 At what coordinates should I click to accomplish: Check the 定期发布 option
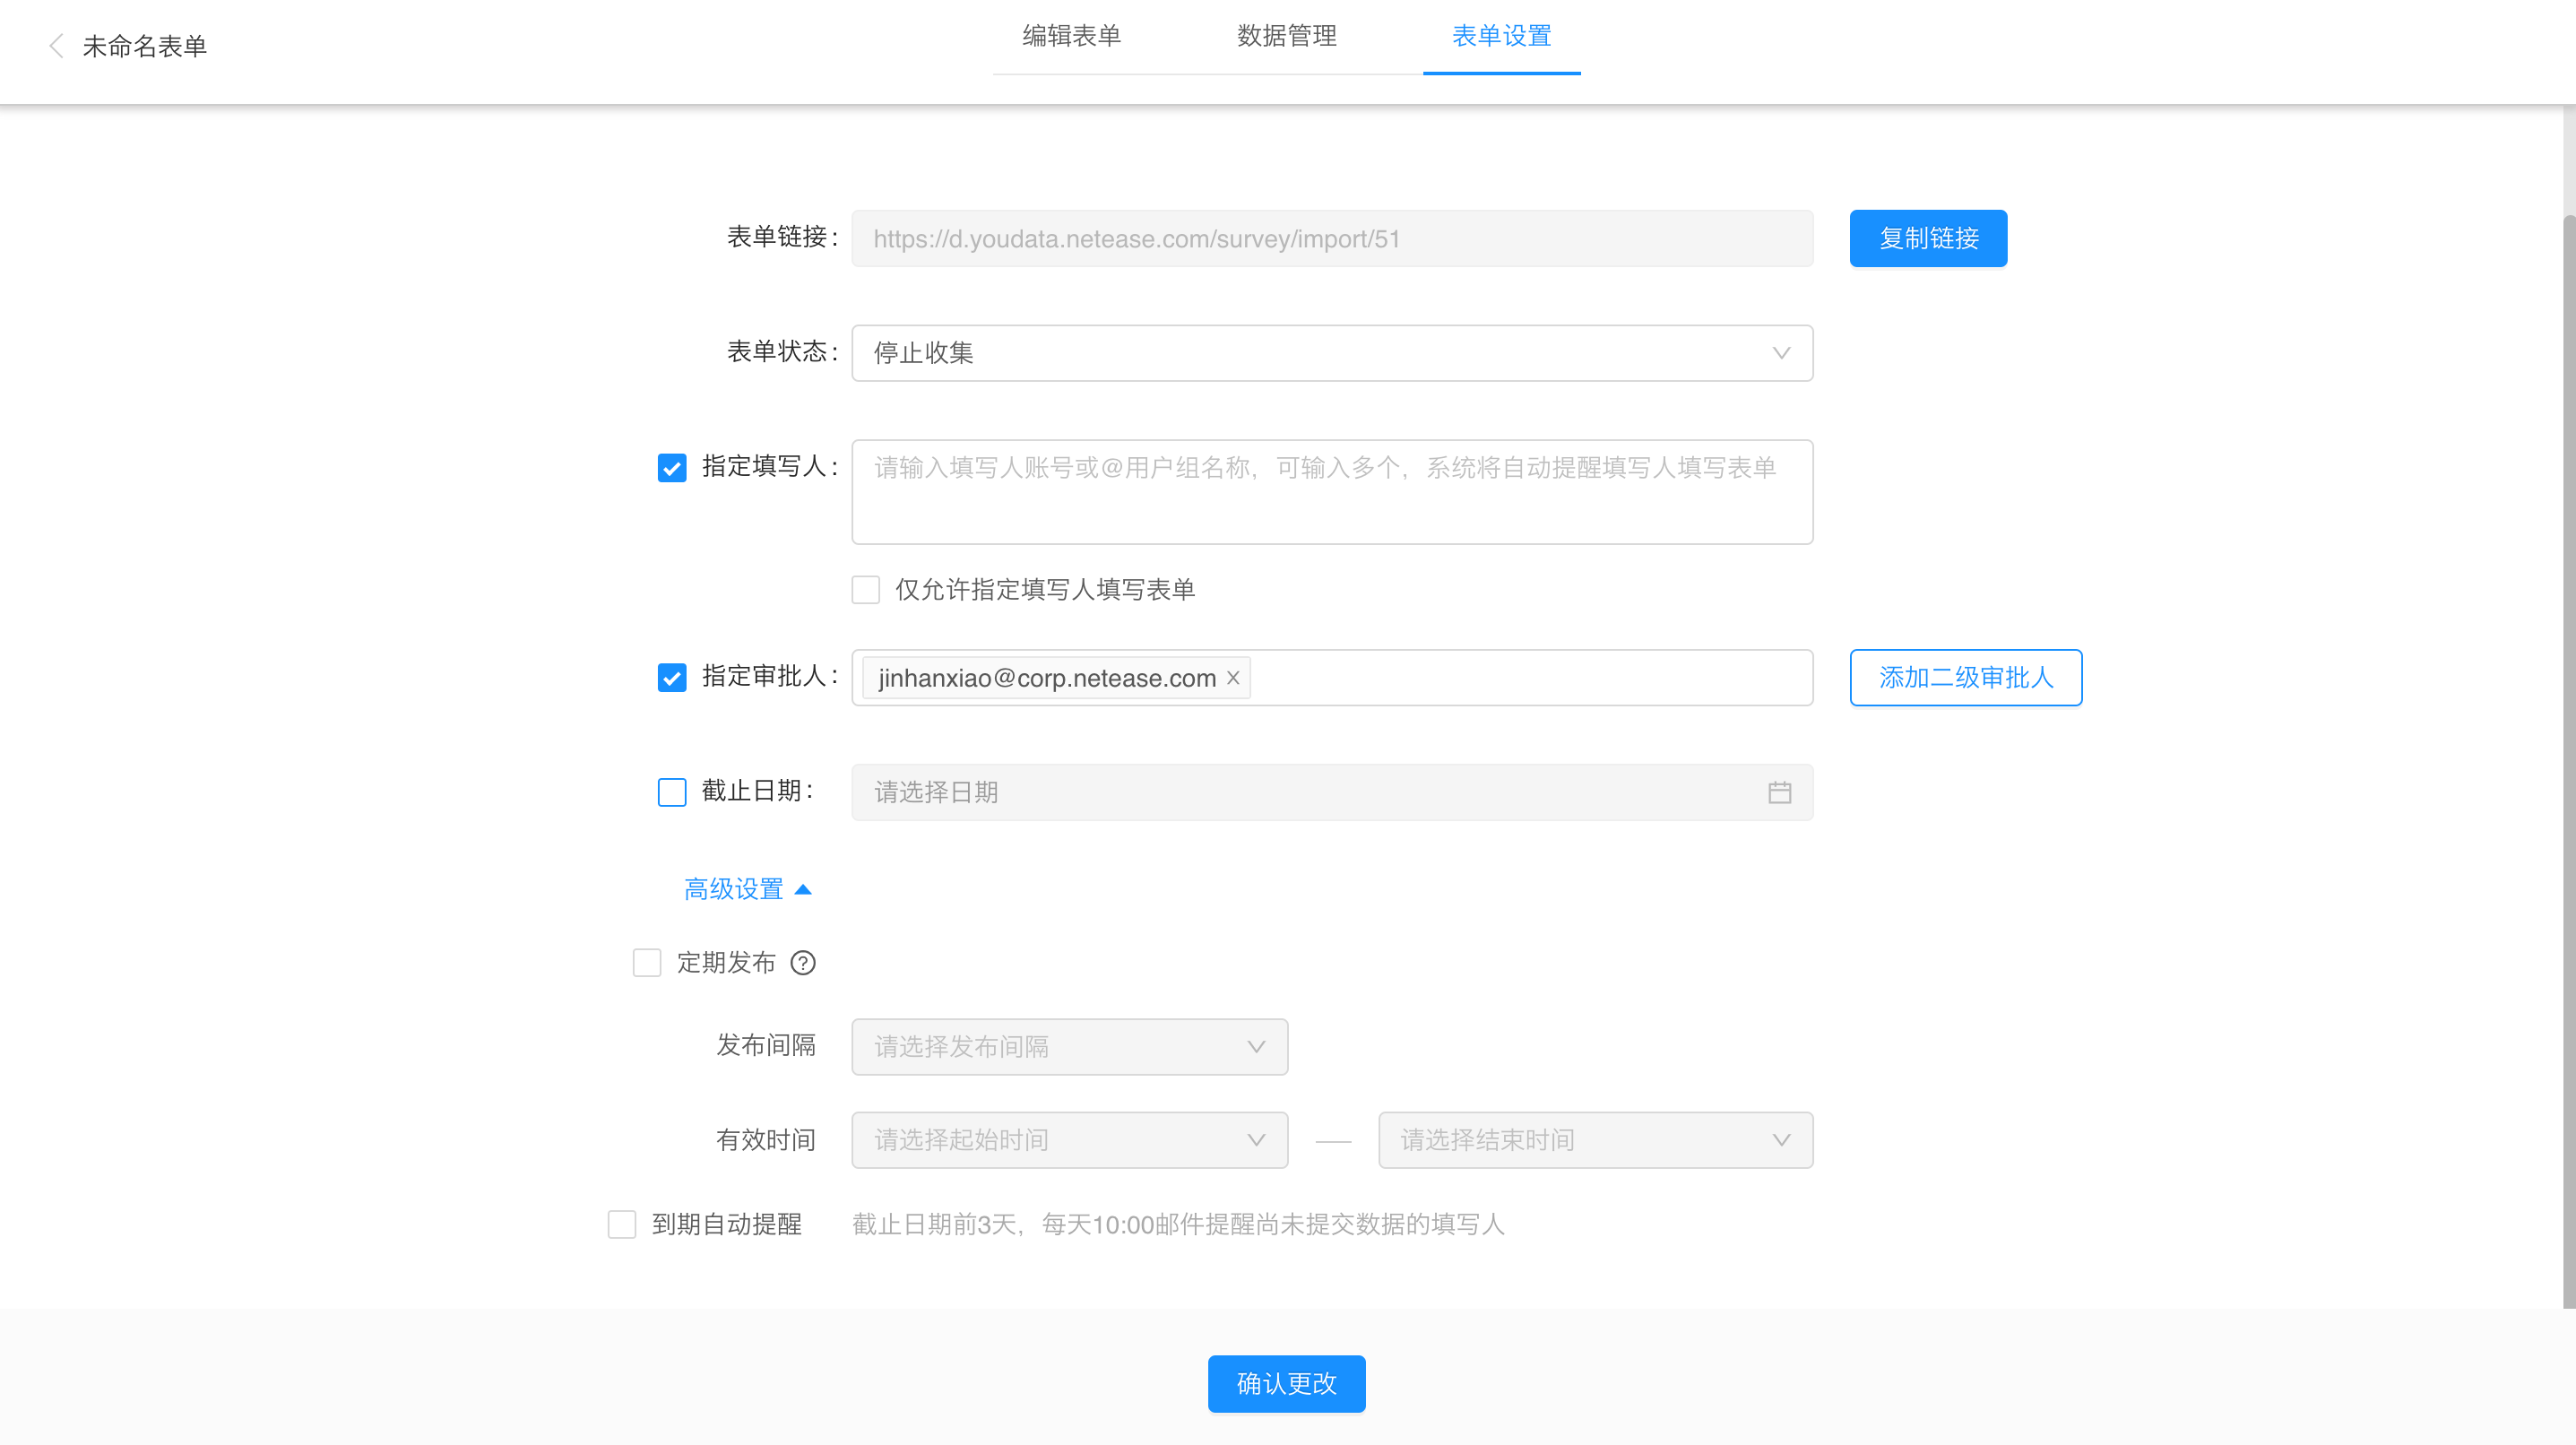click(x=647, y=962)
